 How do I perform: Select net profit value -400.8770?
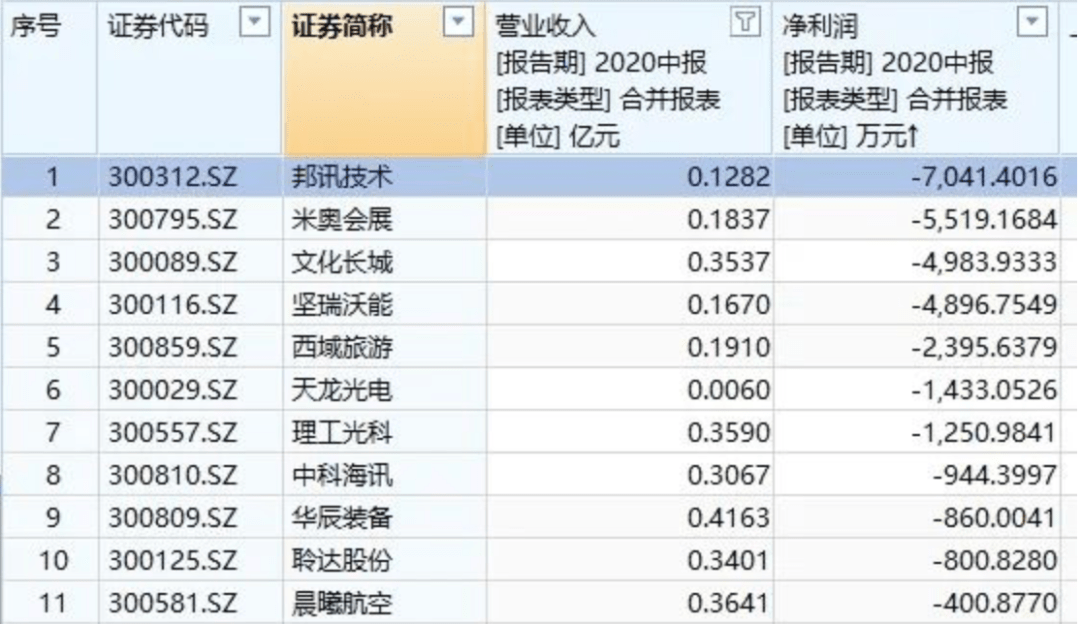(995, 604)
